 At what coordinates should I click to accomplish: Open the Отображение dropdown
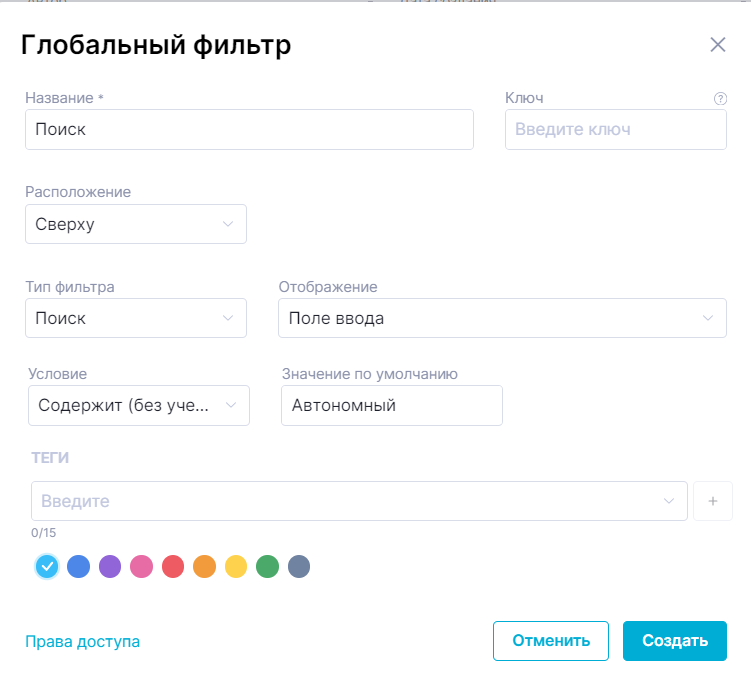502,318
